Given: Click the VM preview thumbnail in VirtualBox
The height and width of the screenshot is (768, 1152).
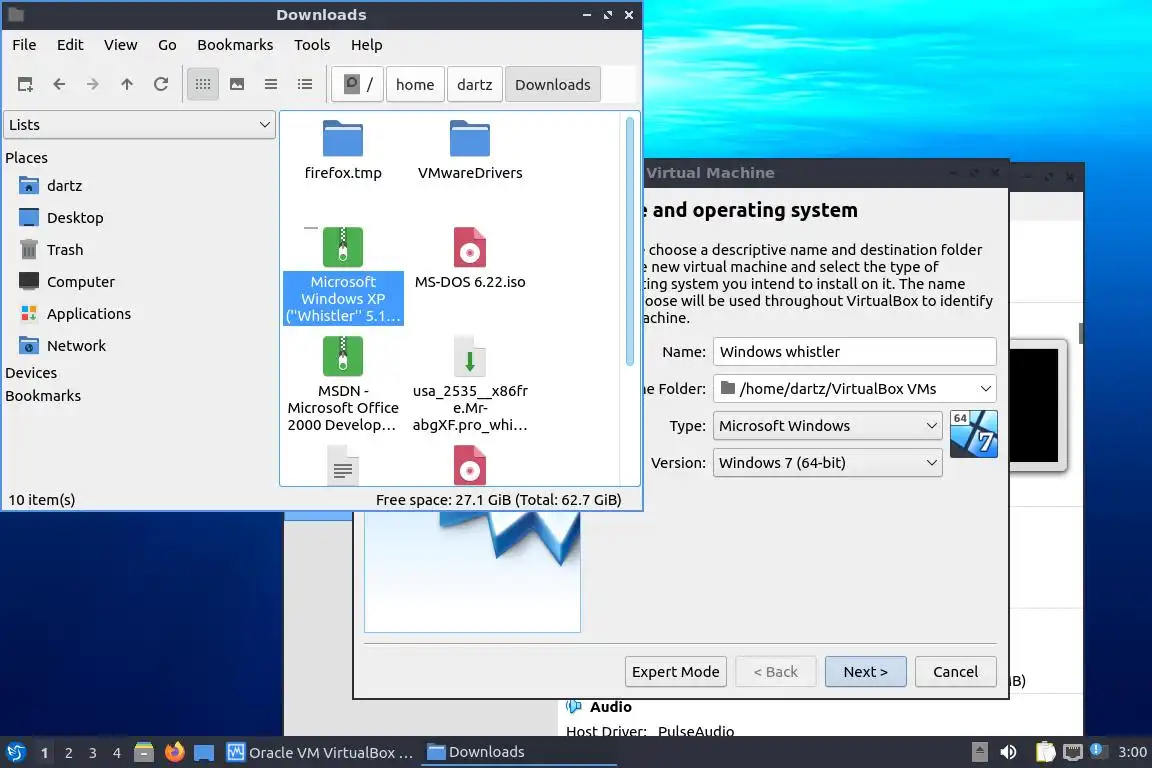Looking at the screenshot, I should [x=1036, y=405].
